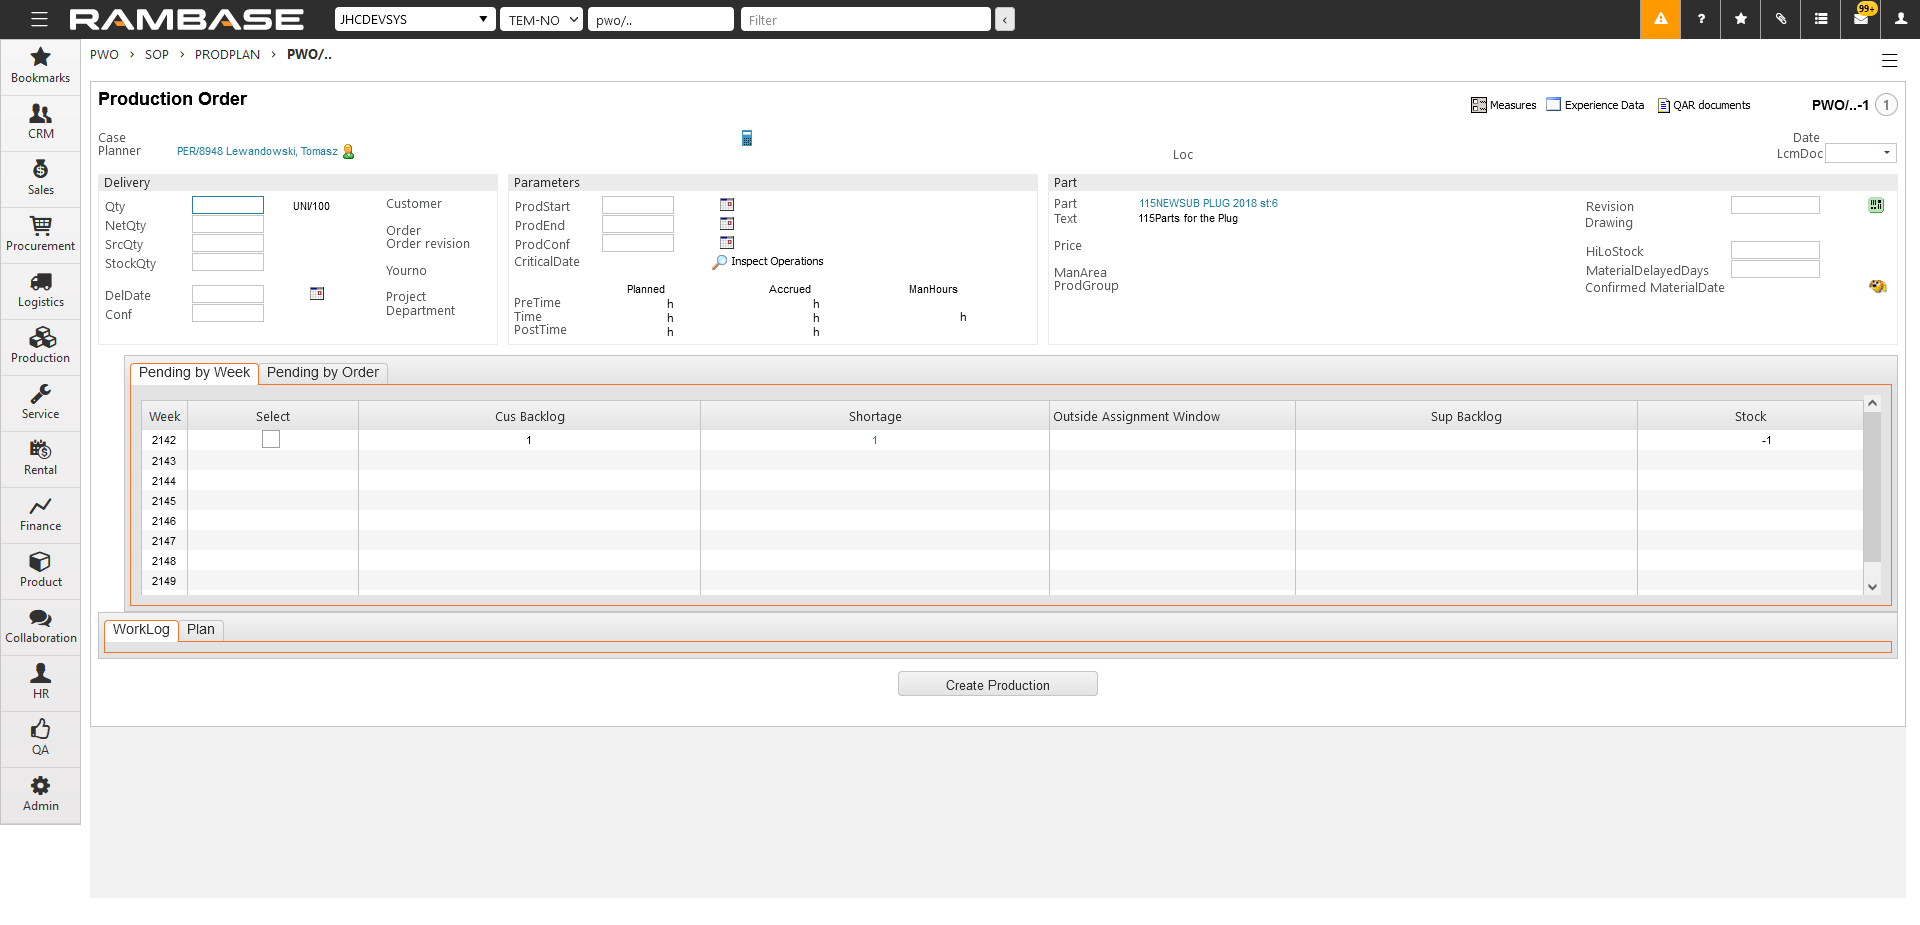Select the Plan tab
This screenshot has width=1920, height=925.
[x=200, y=630]
